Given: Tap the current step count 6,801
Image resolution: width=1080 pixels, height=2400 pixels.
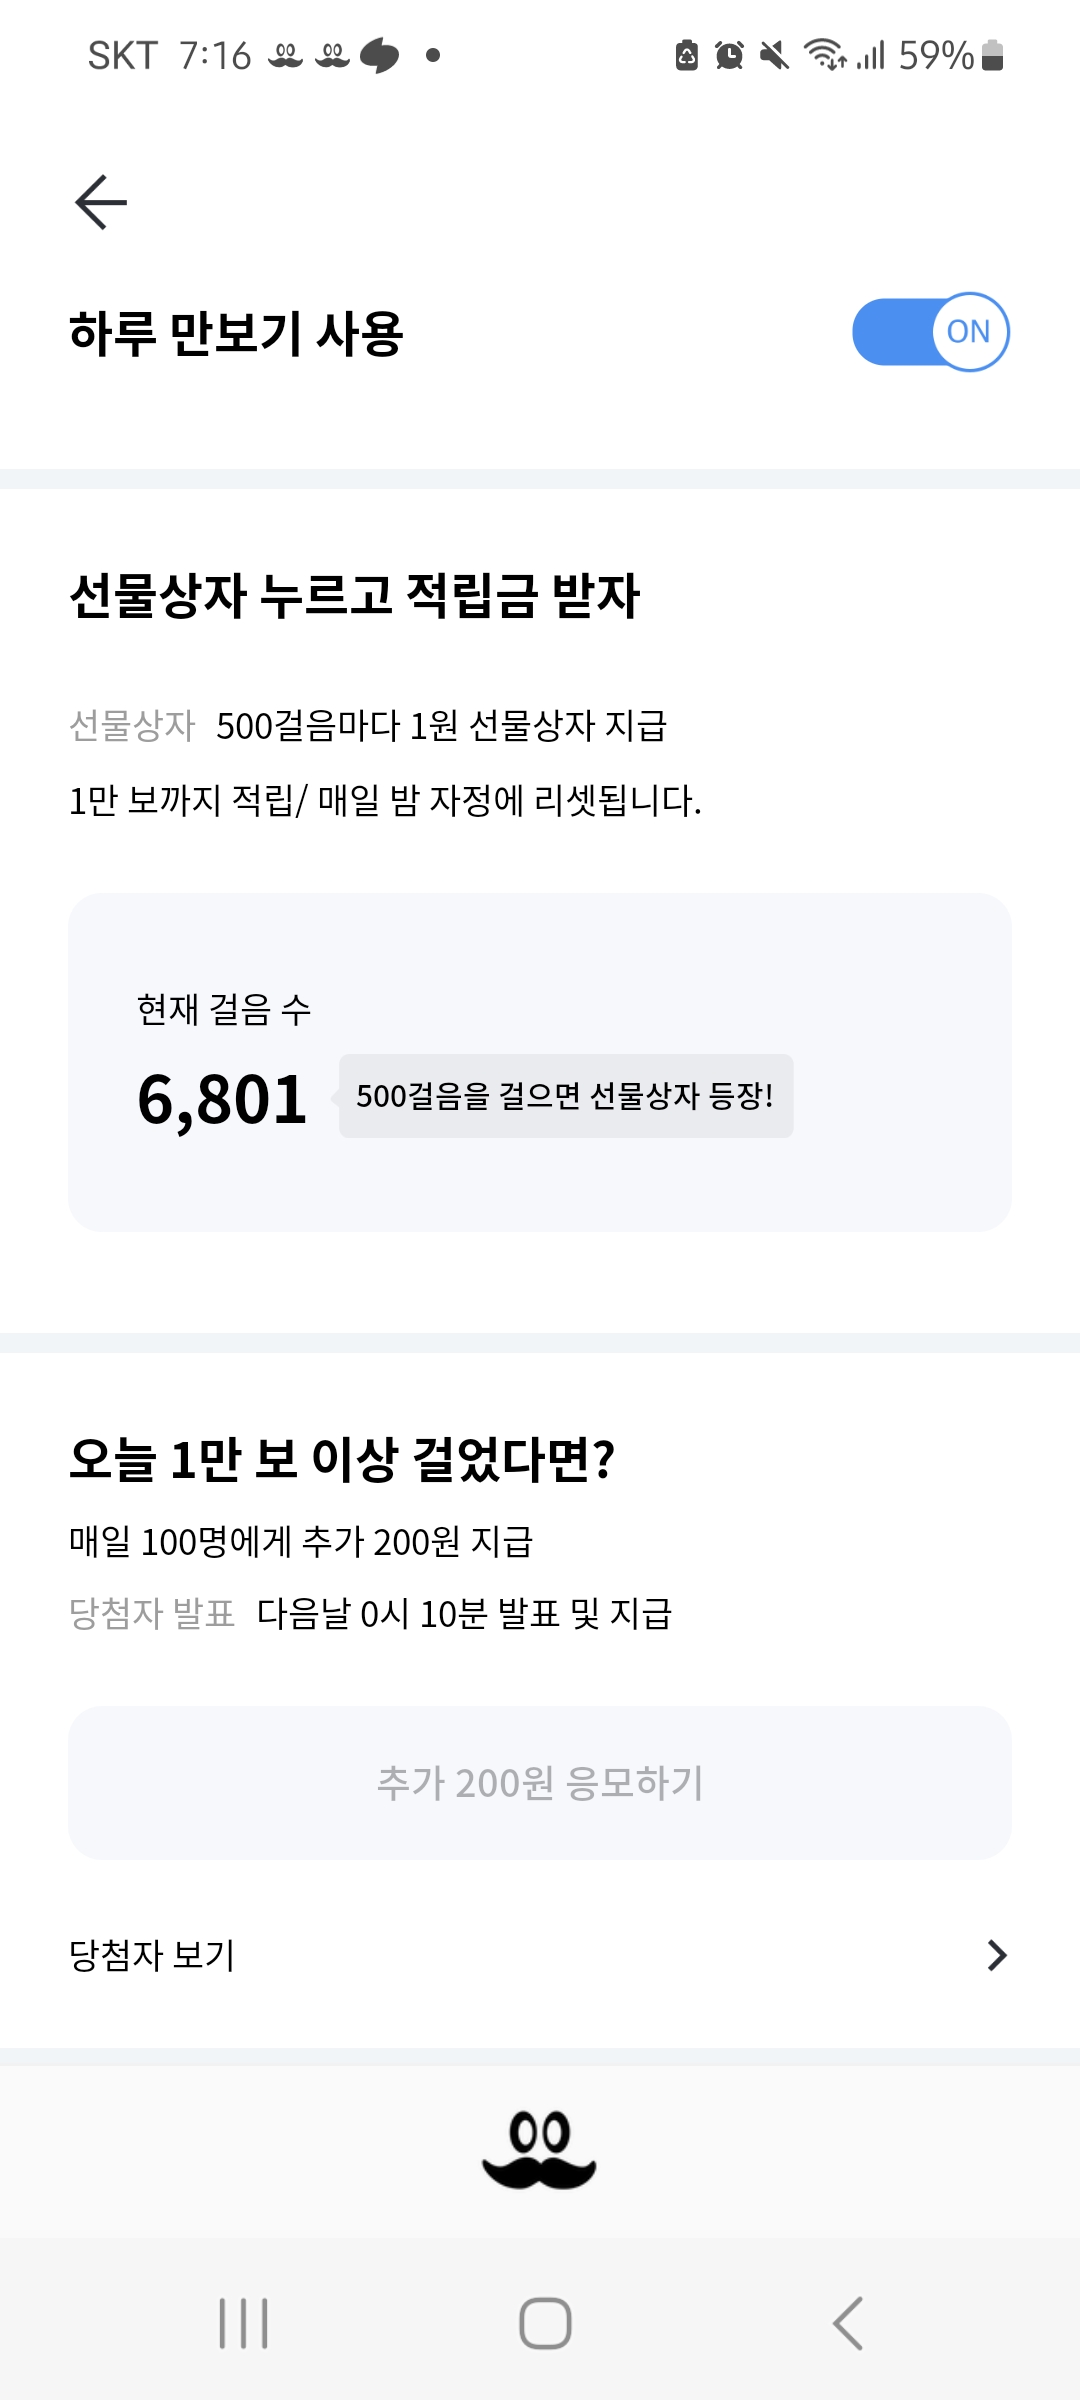Looking at the screenshot, I should click(222, 1100).
